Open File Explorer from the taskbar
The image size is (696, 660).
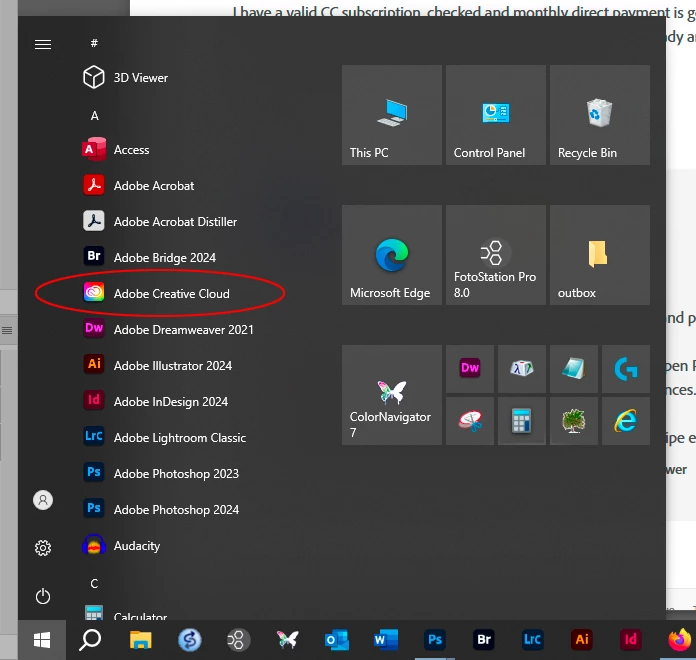141,640
